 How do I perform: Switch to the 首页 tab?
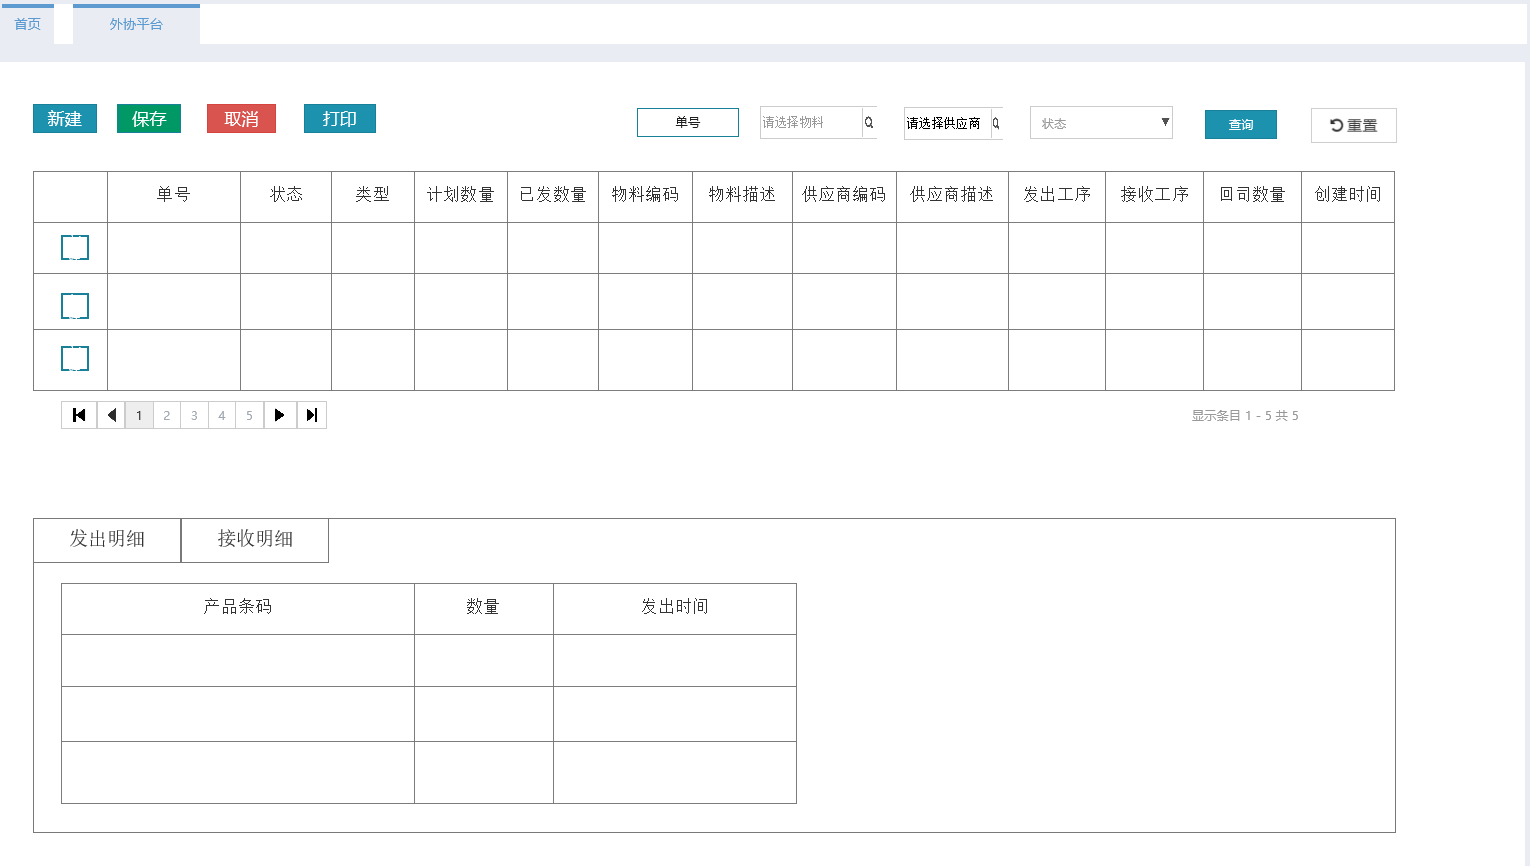(x=27, y=24)
